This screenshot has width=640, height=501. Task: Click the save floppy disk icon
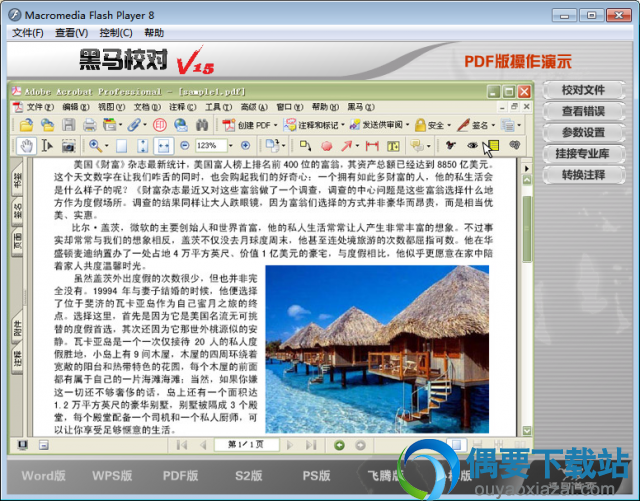69,125
